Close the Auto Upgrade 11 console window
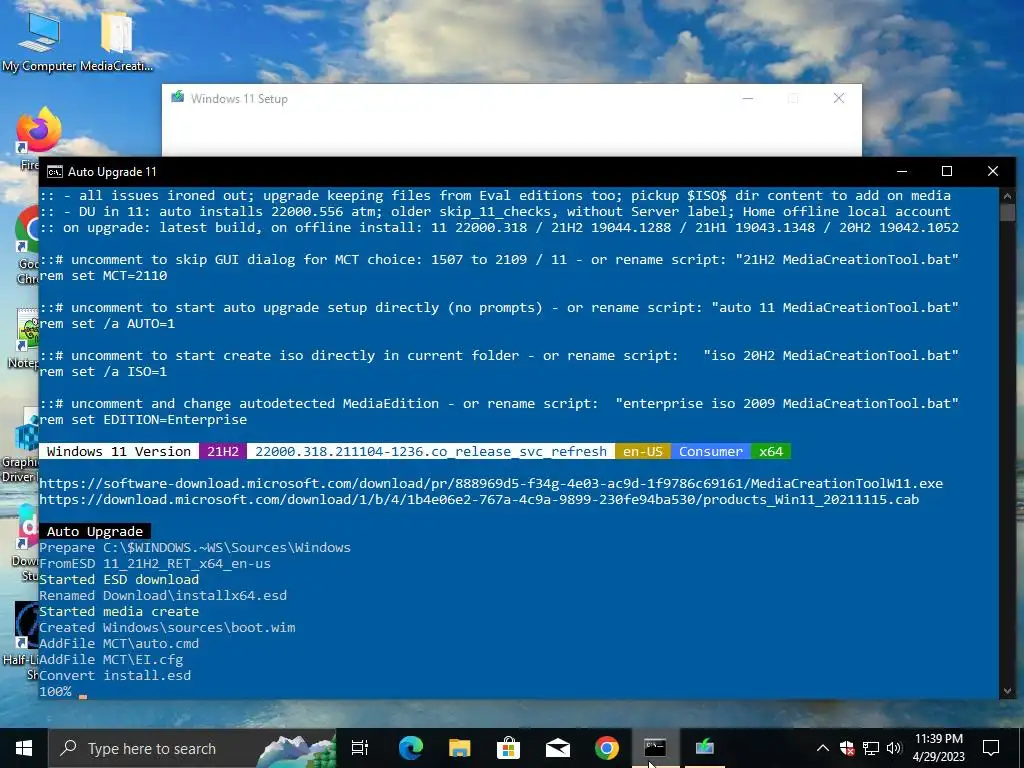This screenshot has height=768, width=1024. click(993, 171)
